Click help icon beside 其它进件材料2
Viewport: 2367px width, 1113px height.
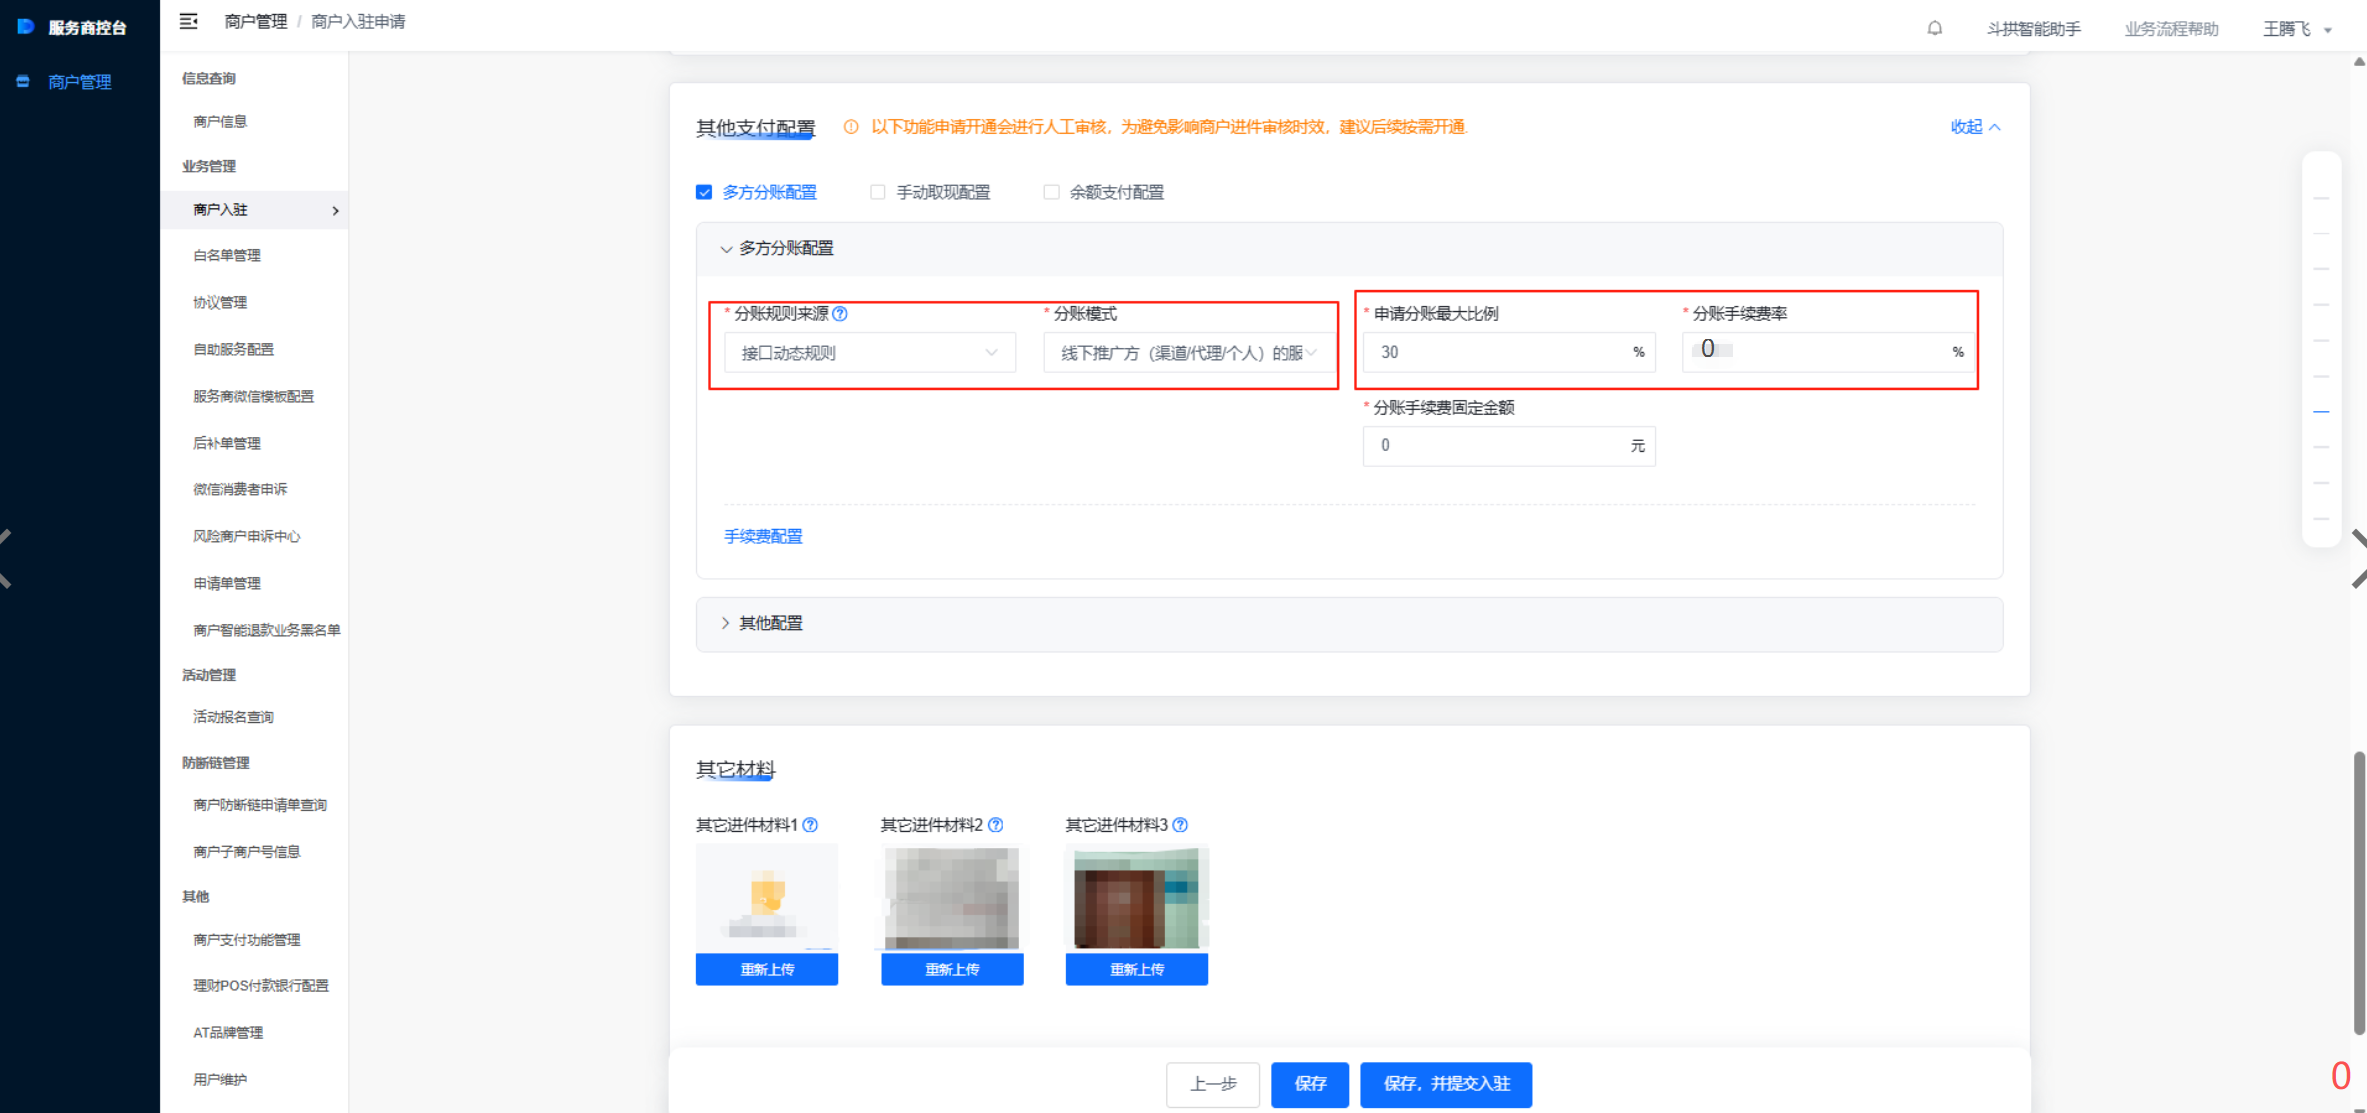(996, 825)
